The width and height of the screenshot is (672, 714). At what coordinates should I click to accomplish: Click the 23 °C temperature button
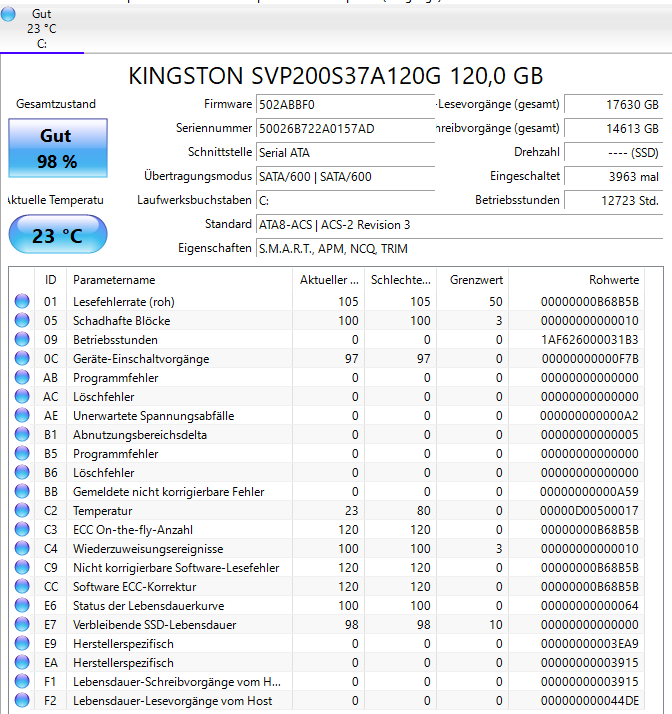click(58, 235)
